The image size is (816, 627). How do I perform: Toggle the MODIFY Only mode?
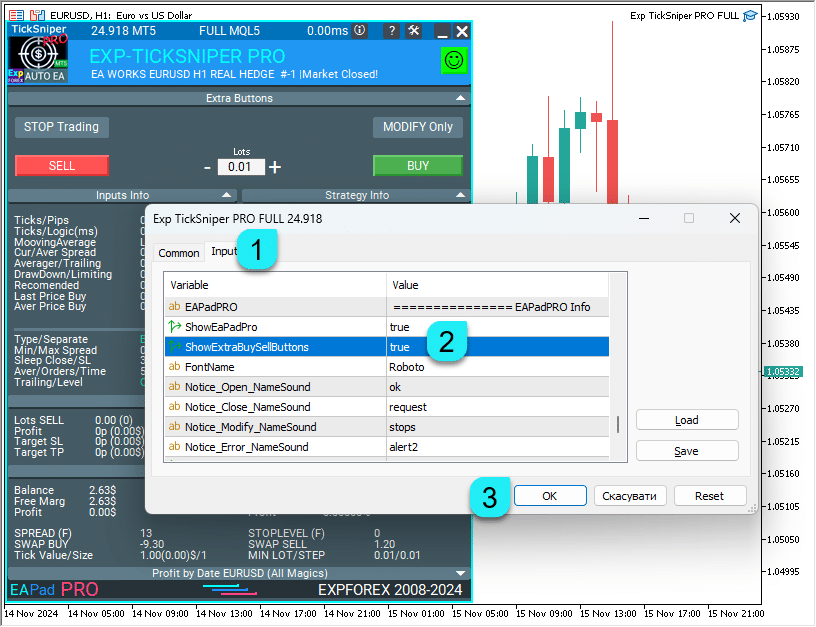[418, 127]
